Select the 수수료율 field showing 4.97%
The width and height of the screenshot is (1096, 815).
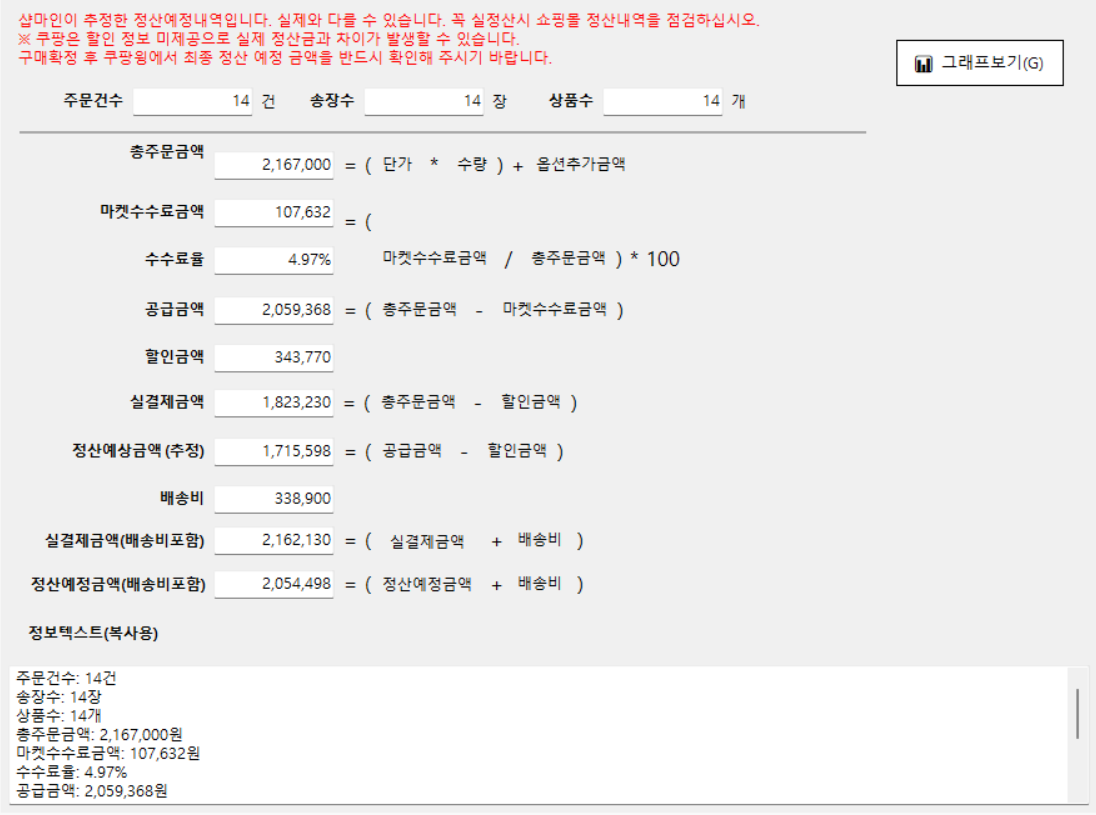[274, 260]
